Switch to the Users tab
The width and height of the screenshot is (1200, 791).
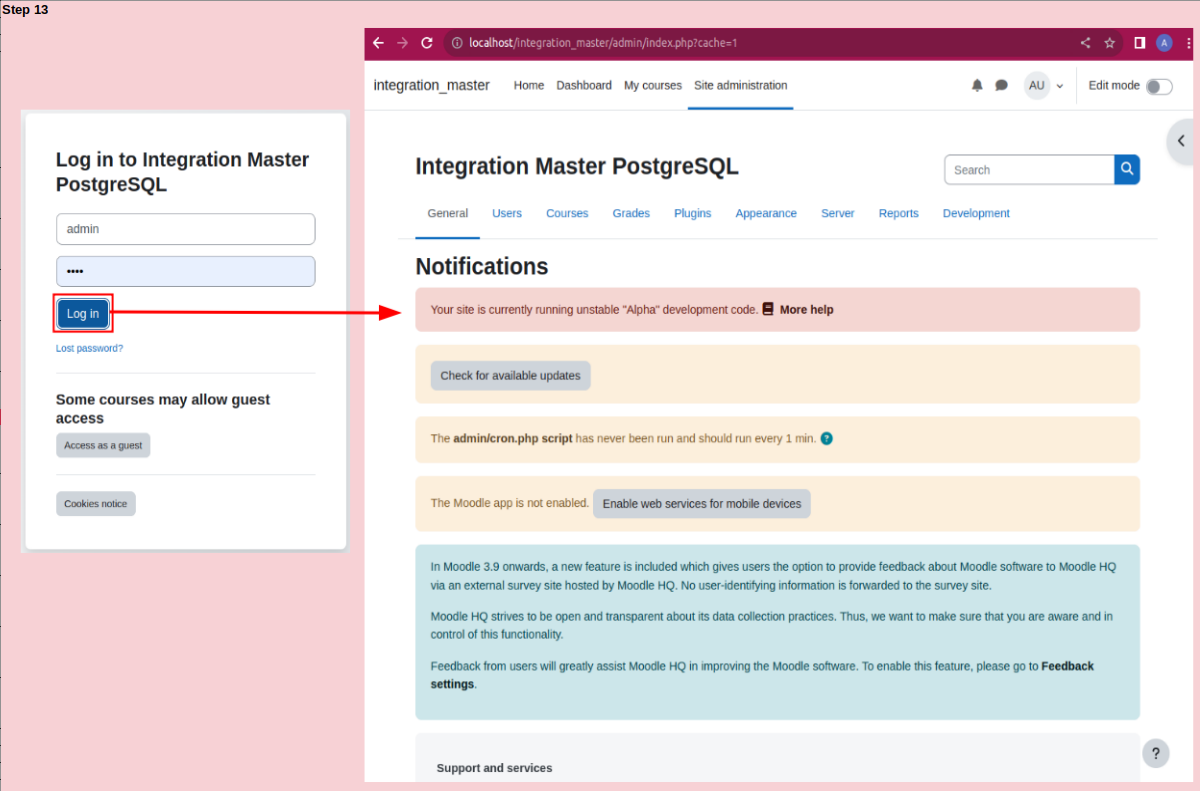507,214
